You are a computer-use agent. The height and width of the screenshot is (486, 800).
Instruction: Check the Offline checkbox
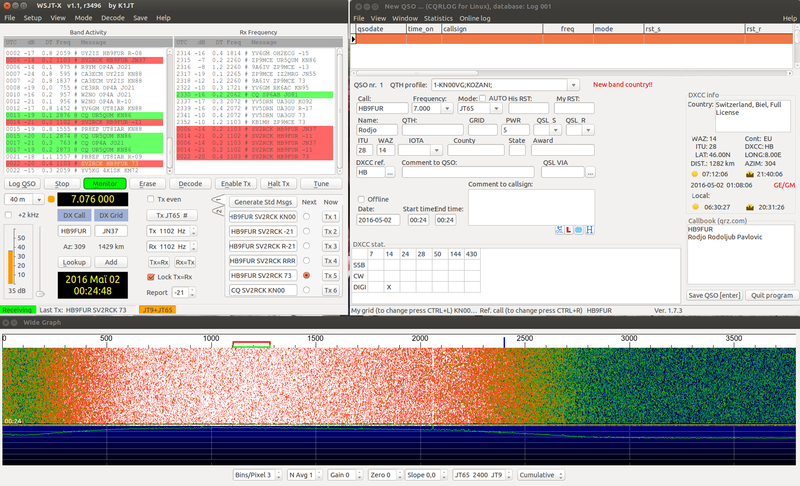pyautogui.click(x=361, y=199)
